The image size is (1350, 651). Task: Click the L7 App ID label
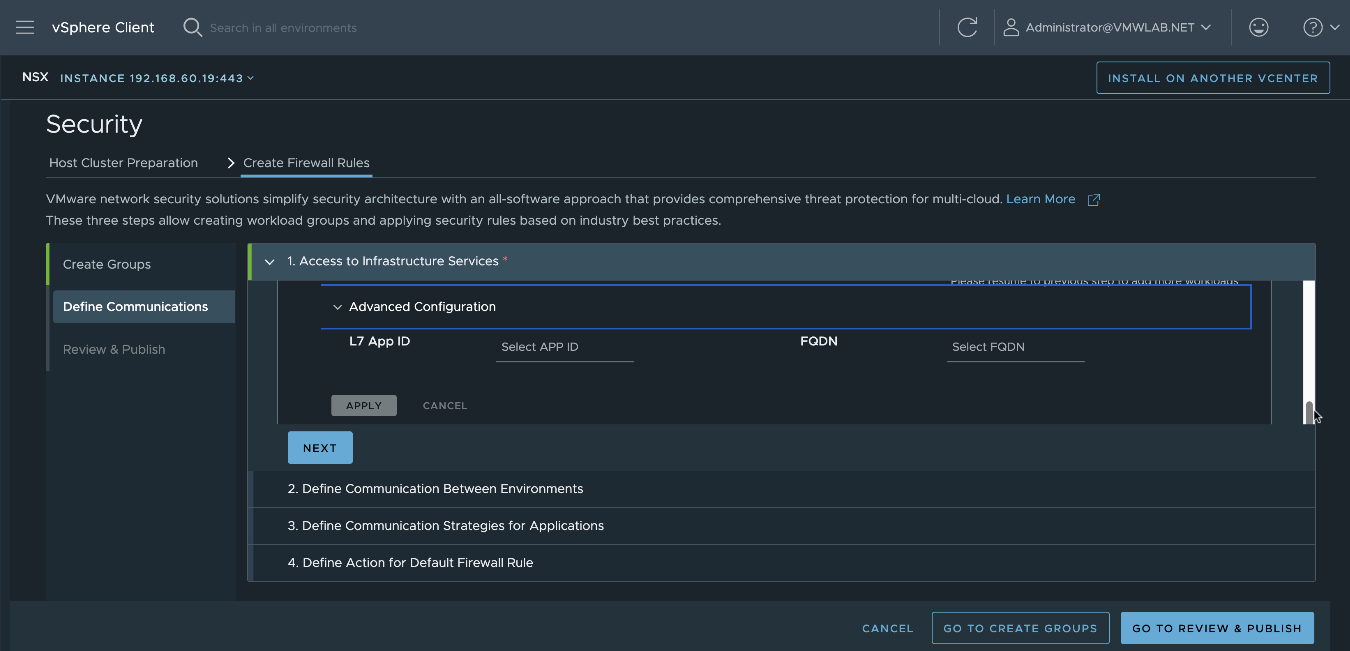[x=380, y=341]
